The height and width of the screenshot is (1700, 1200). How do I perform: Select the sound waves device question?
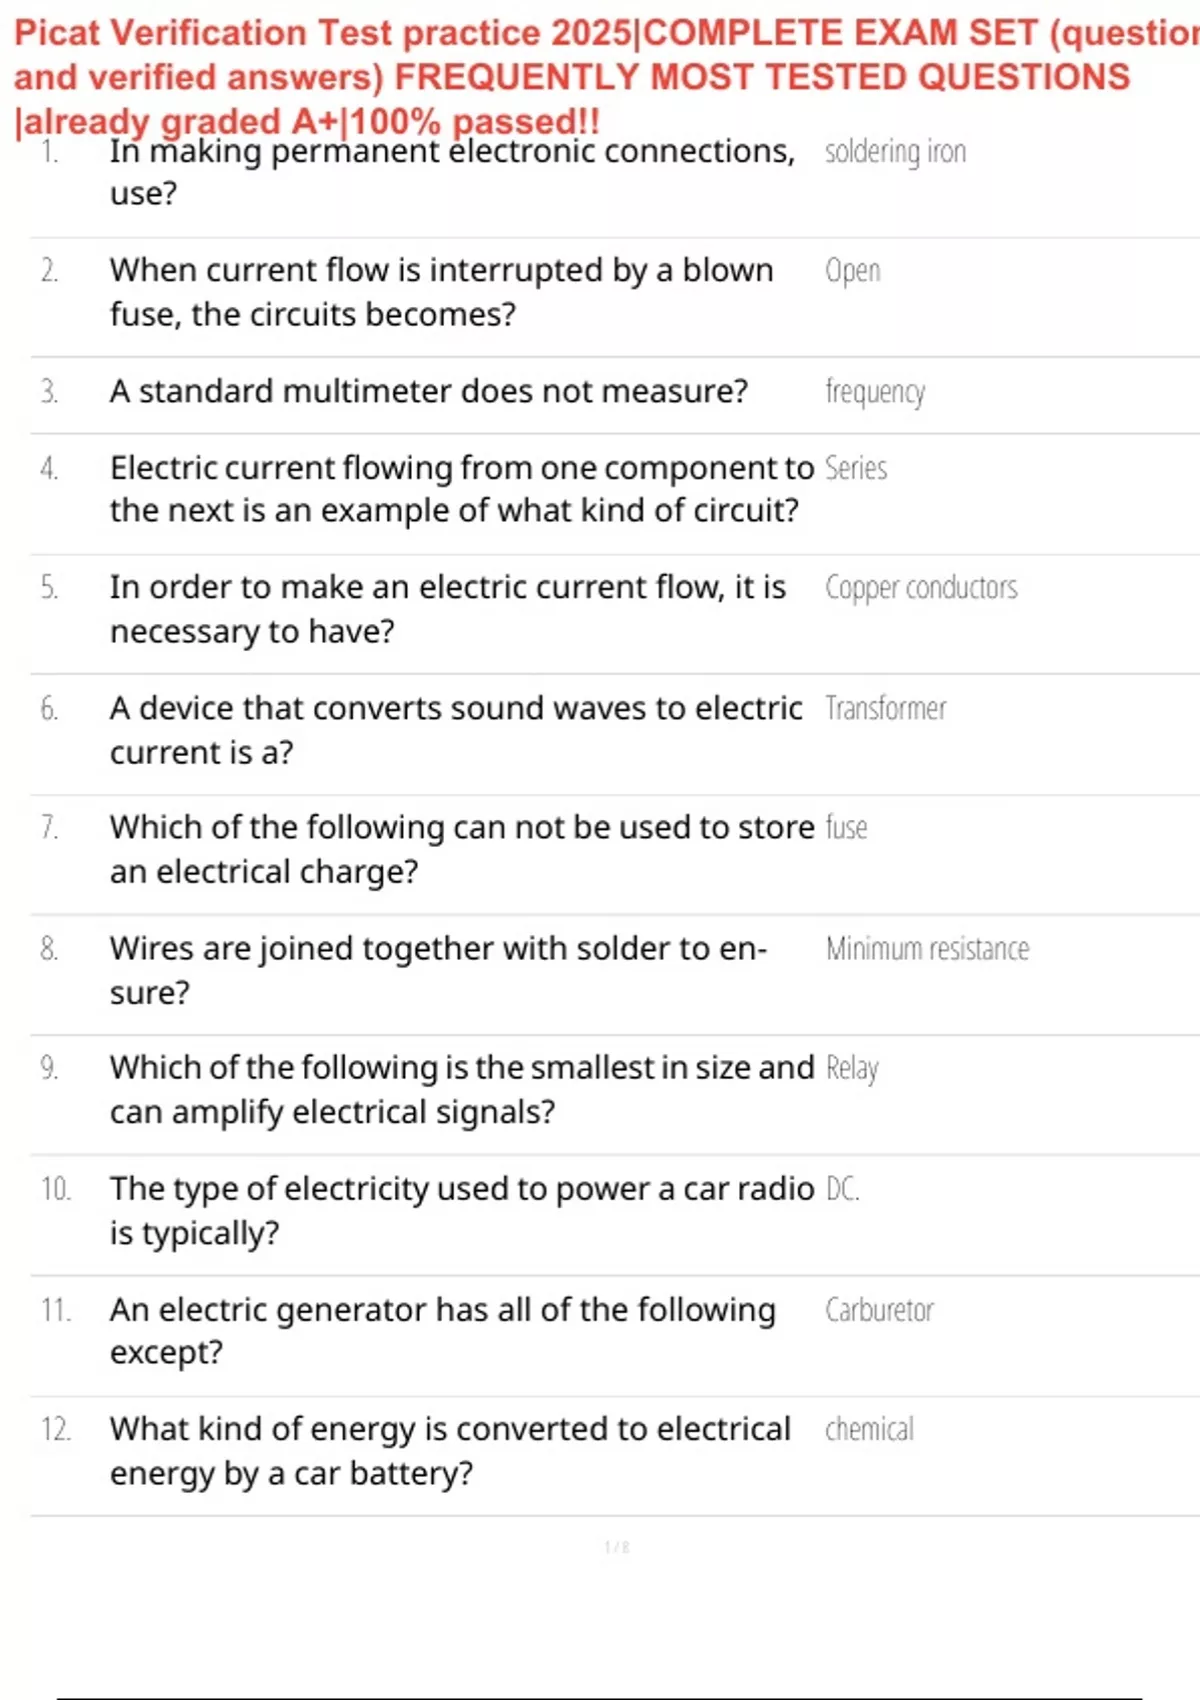coord(455,730)
